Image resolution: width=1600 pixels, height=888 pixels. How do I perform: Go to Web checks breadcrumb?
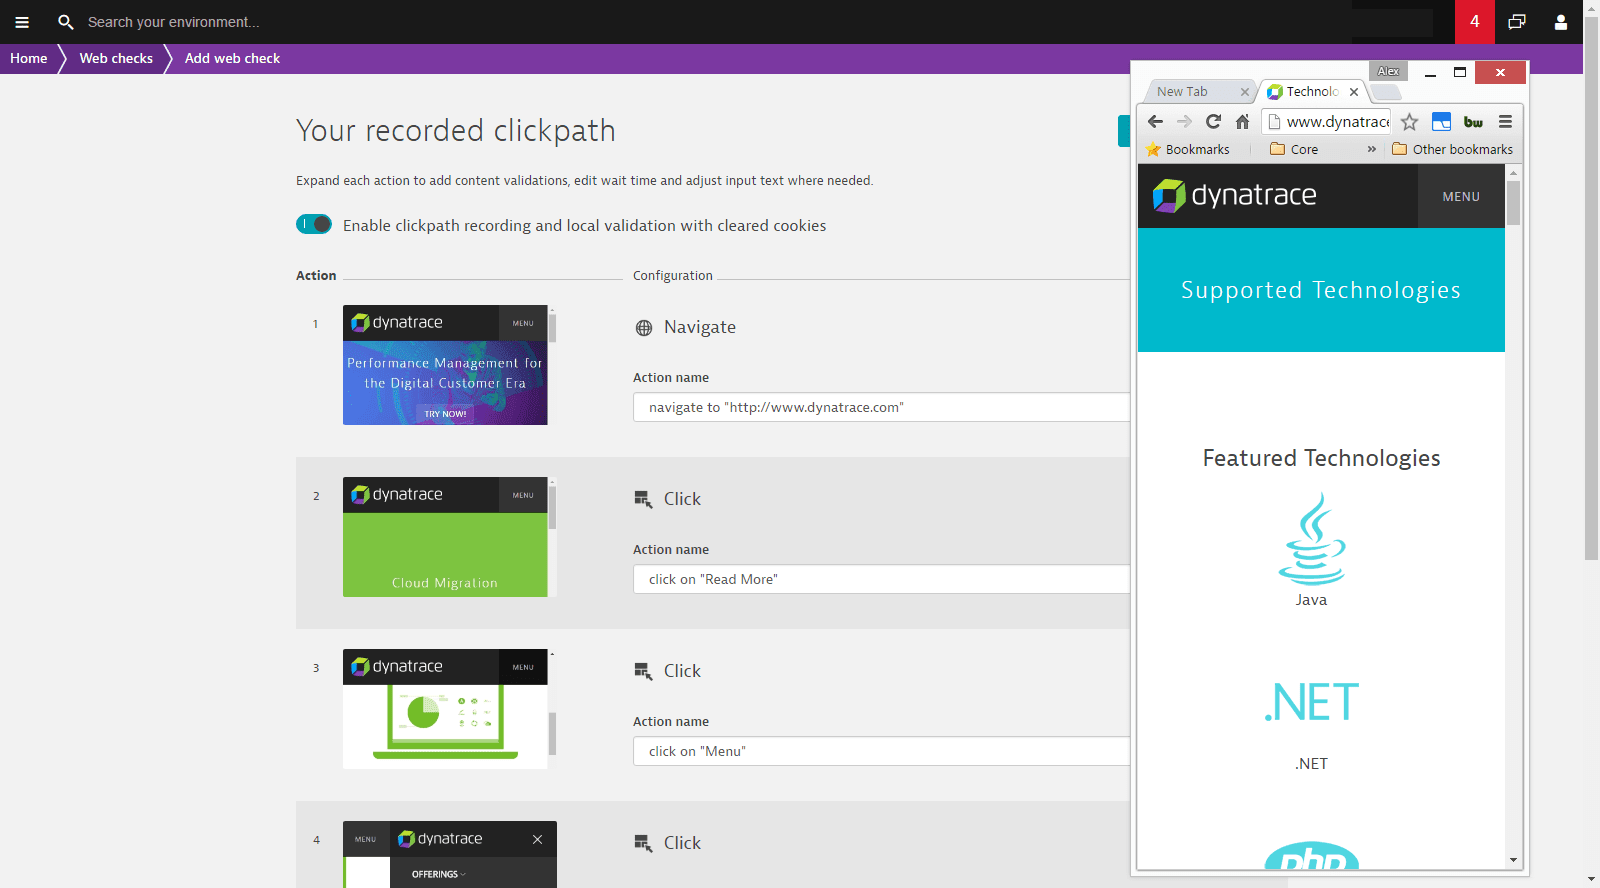tap(116, 58)
